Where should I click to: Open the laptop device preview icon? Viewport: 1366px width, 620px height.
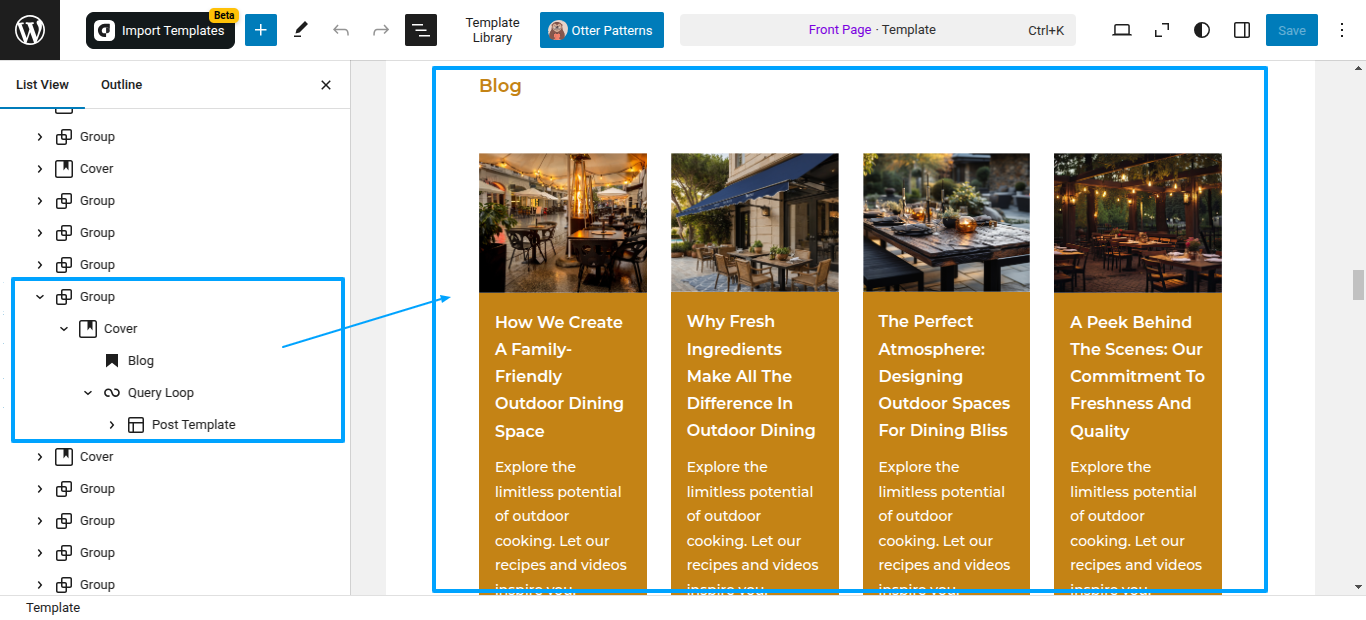coord(1122,30)
